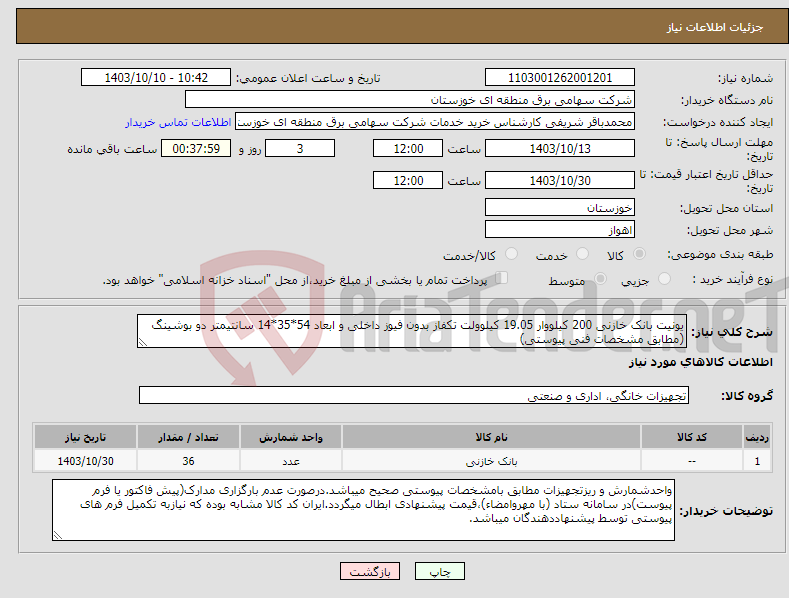The image size is (789, 598).
Task: Click the quantity cell showing 36
Action: [x=188, y=461]
